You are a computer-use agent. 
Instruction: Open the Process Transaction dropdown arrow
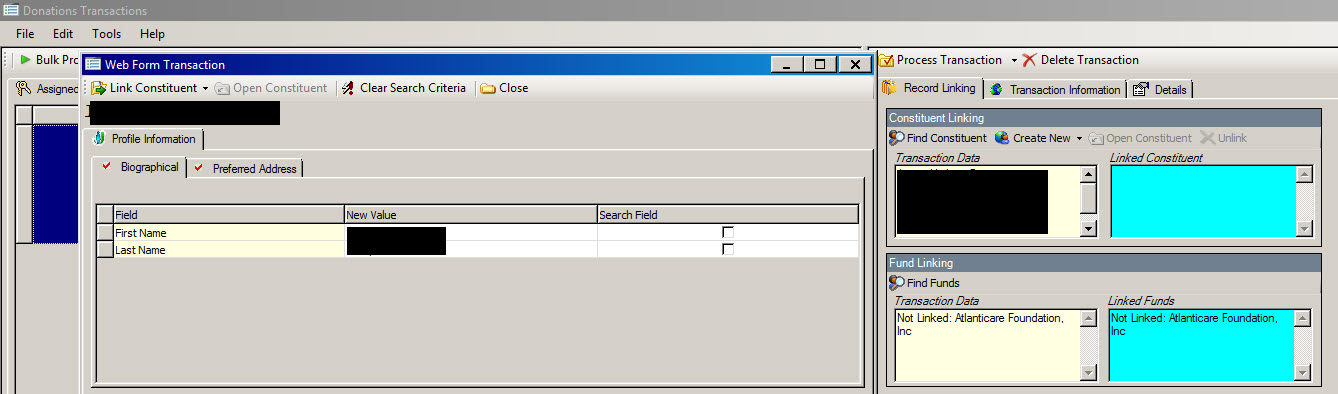pyautogui.click(x=1013, y=60)
